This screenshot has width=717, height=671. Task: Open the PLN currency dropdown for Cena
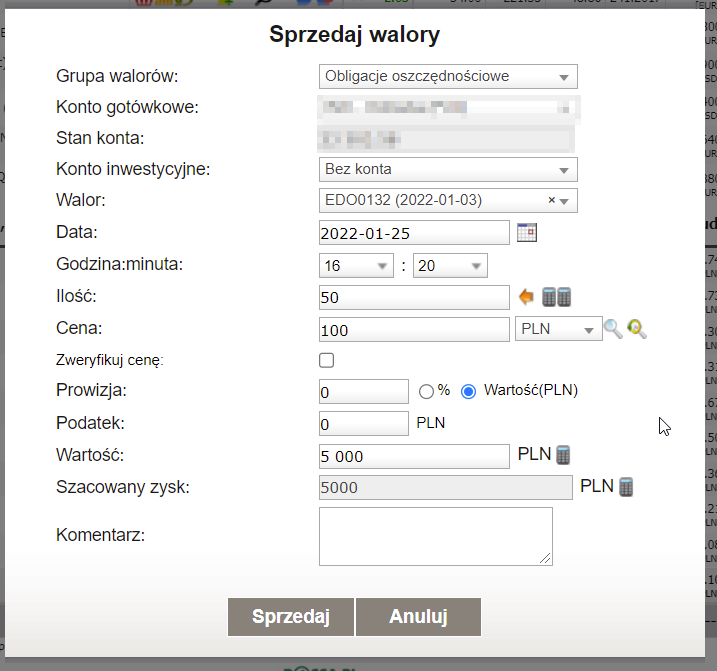pos(558,329)
